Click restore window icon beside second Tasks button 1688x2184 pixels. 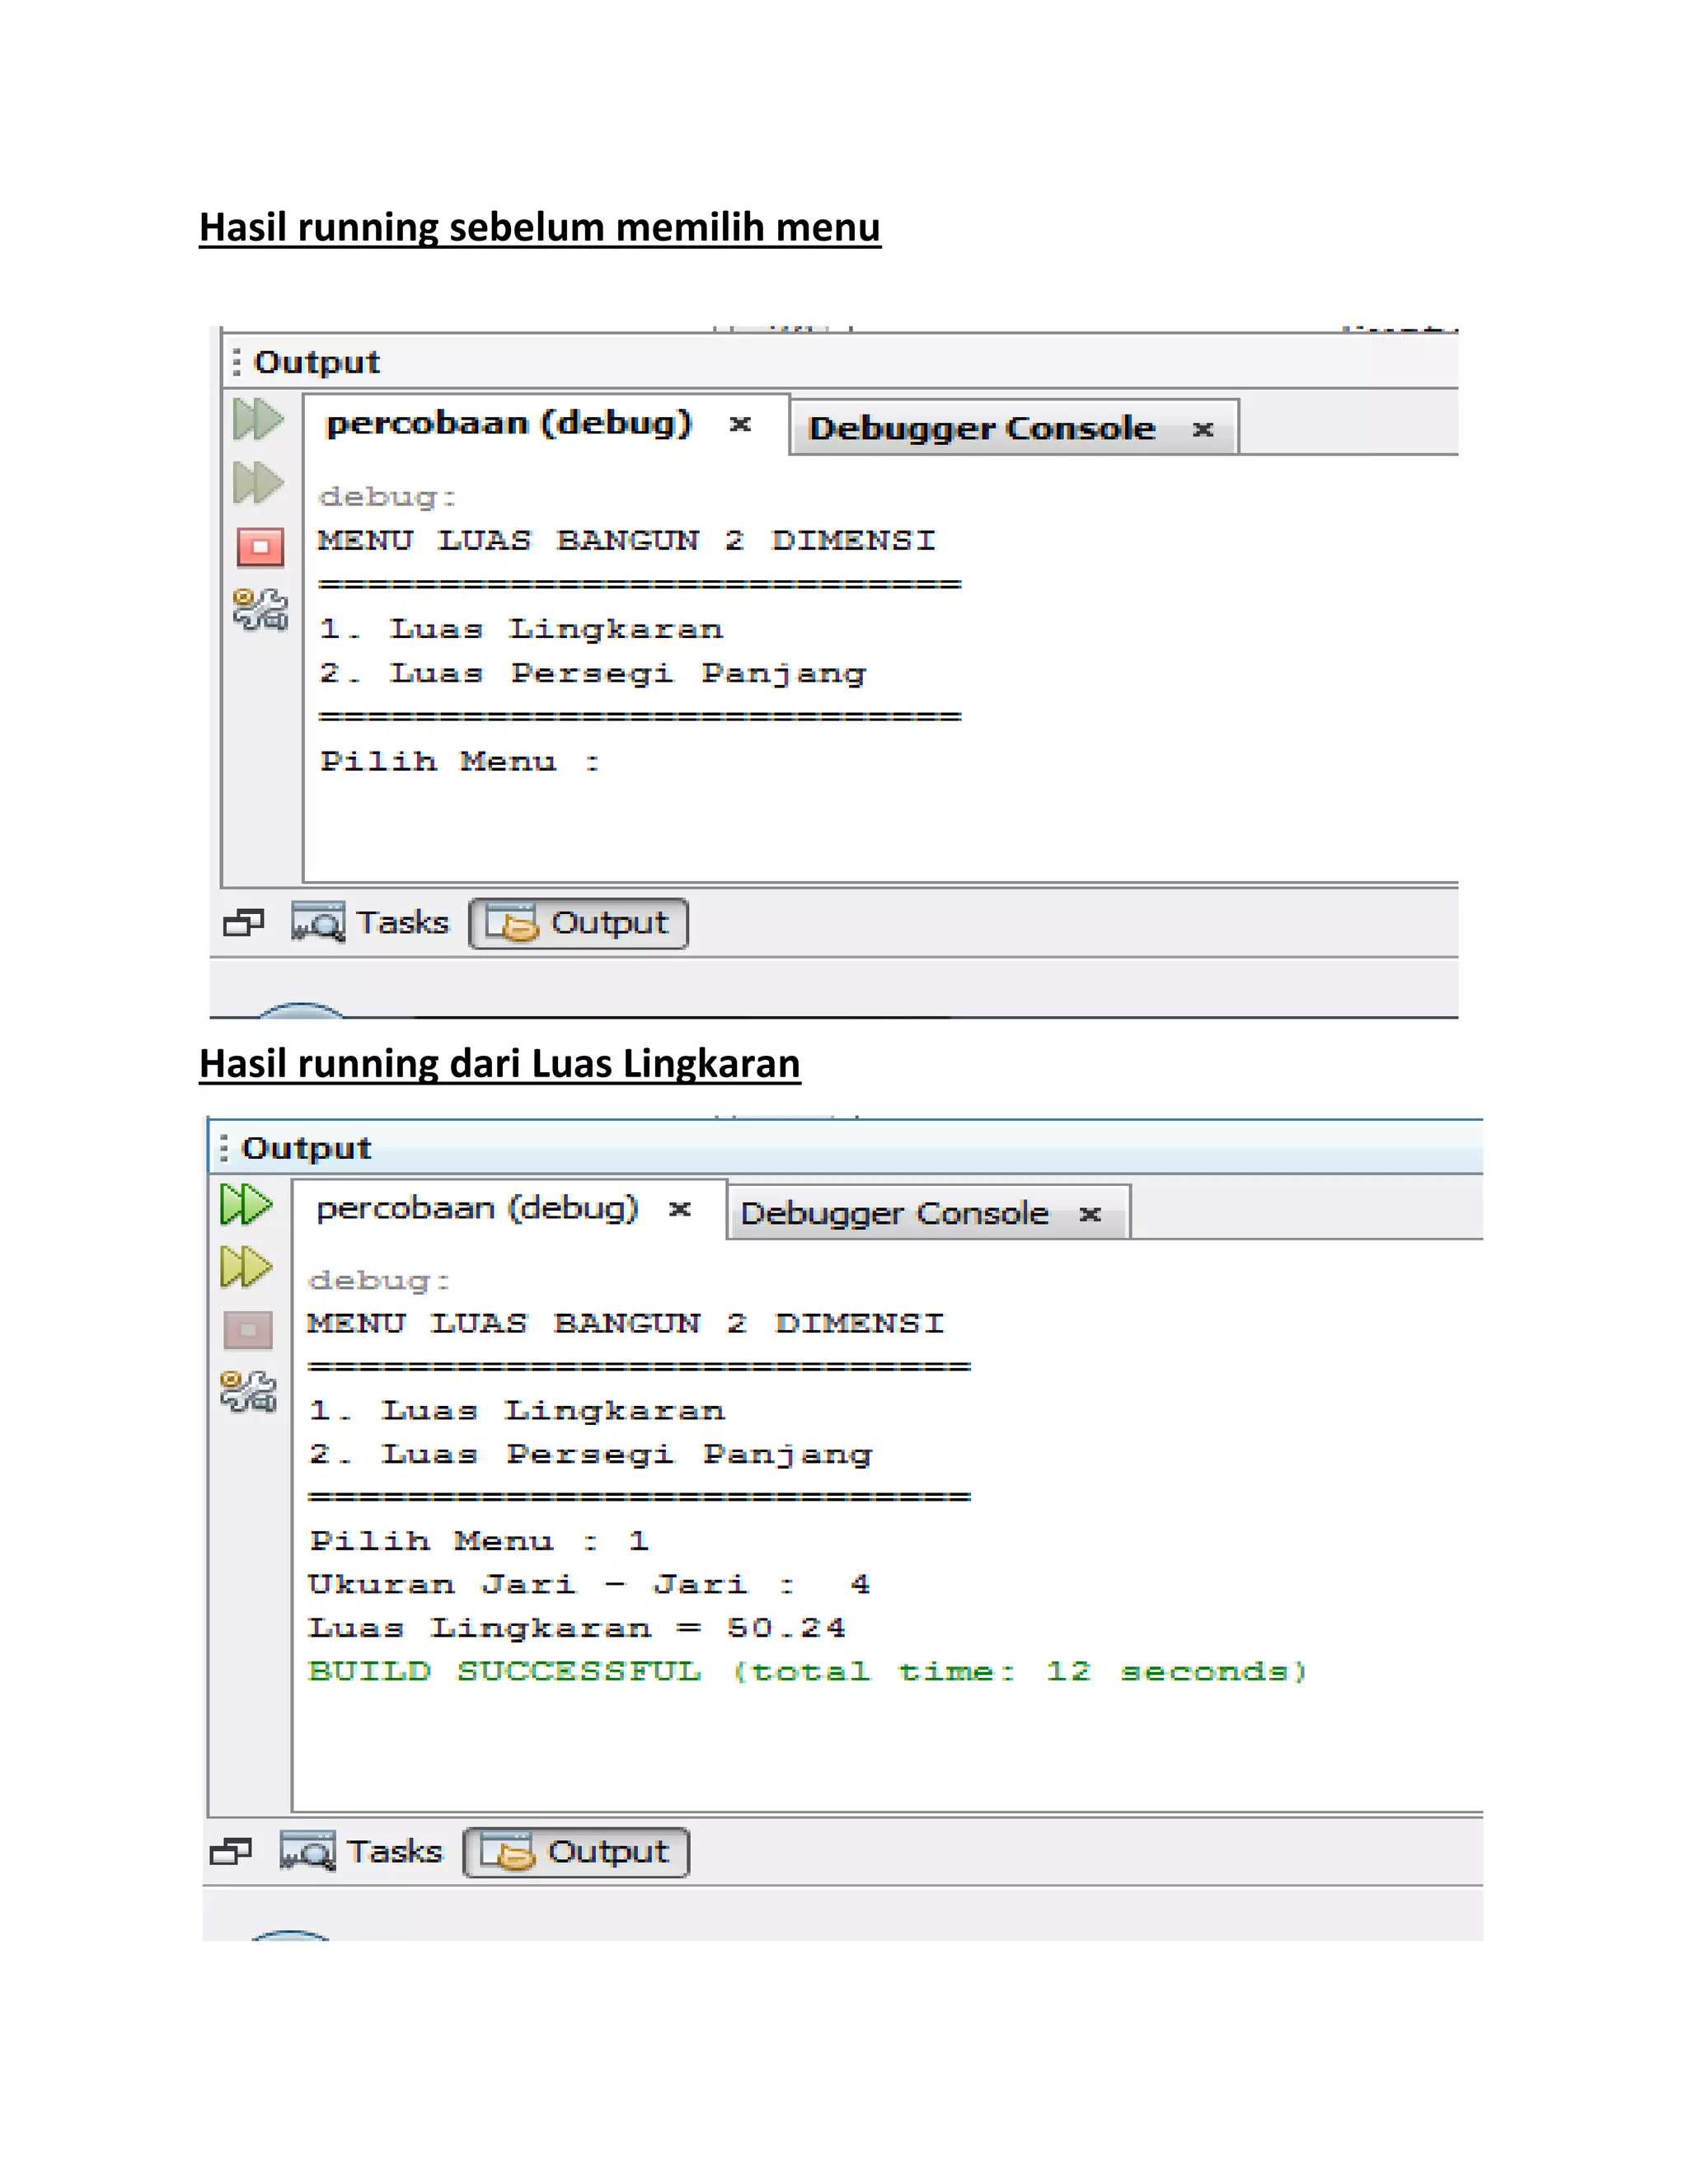click(x=230, y=1852)
